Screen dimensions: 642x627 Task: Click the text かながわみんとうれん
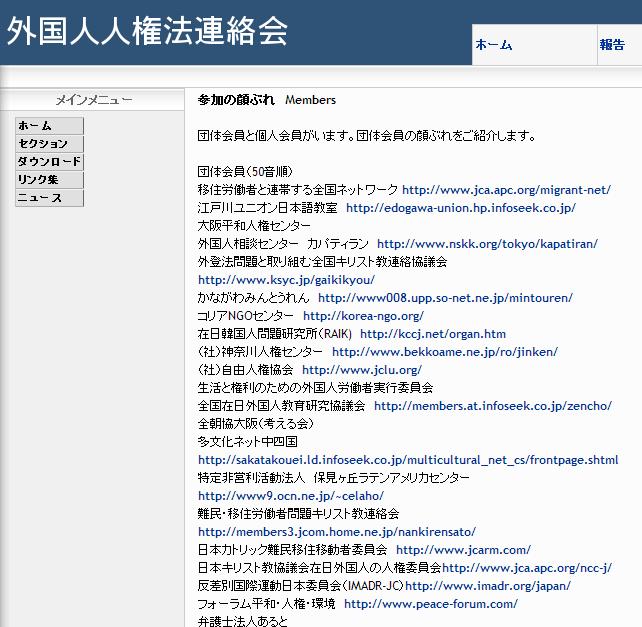(253, 298)
